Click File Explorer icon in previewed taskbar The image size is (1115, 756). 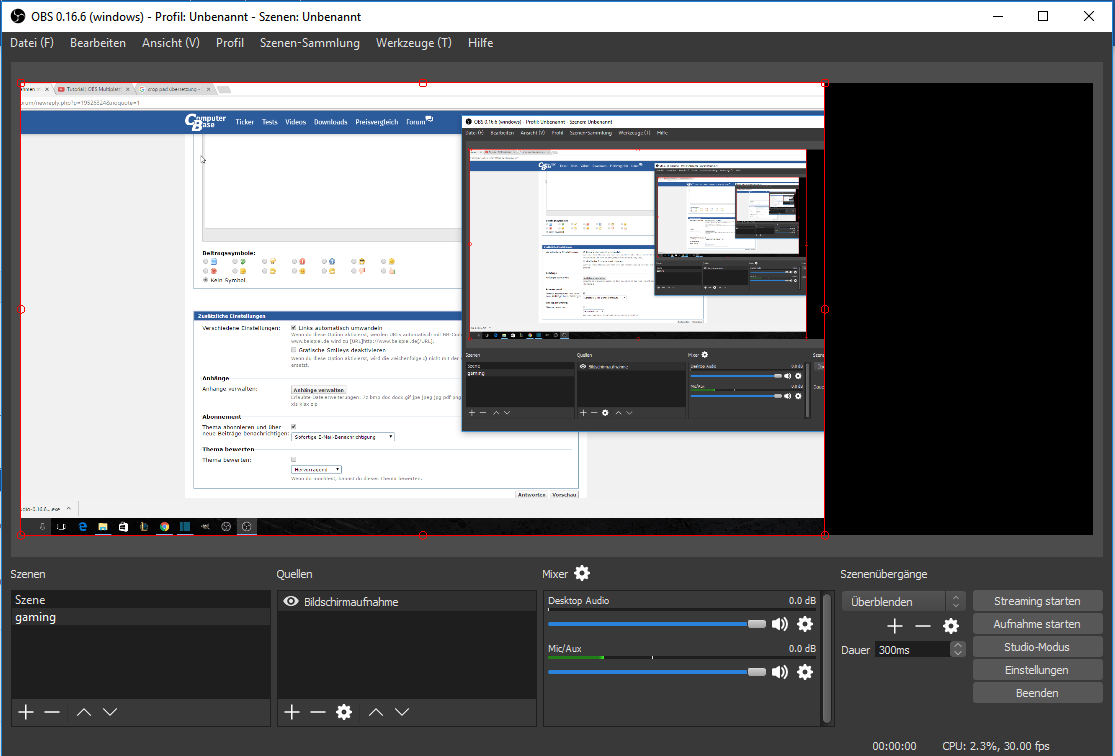pyautogui.click(x=103, y=526)
